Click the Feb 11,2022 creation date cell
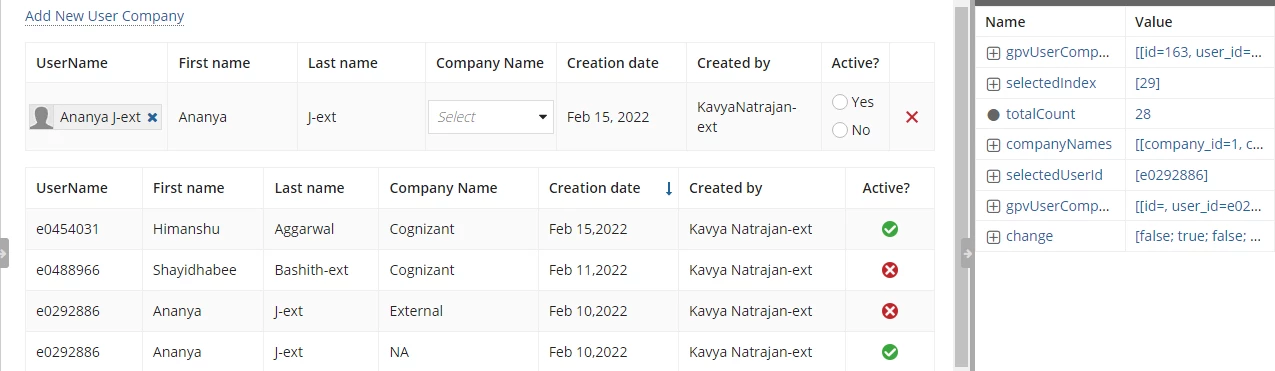 click(x=588, y=270)
